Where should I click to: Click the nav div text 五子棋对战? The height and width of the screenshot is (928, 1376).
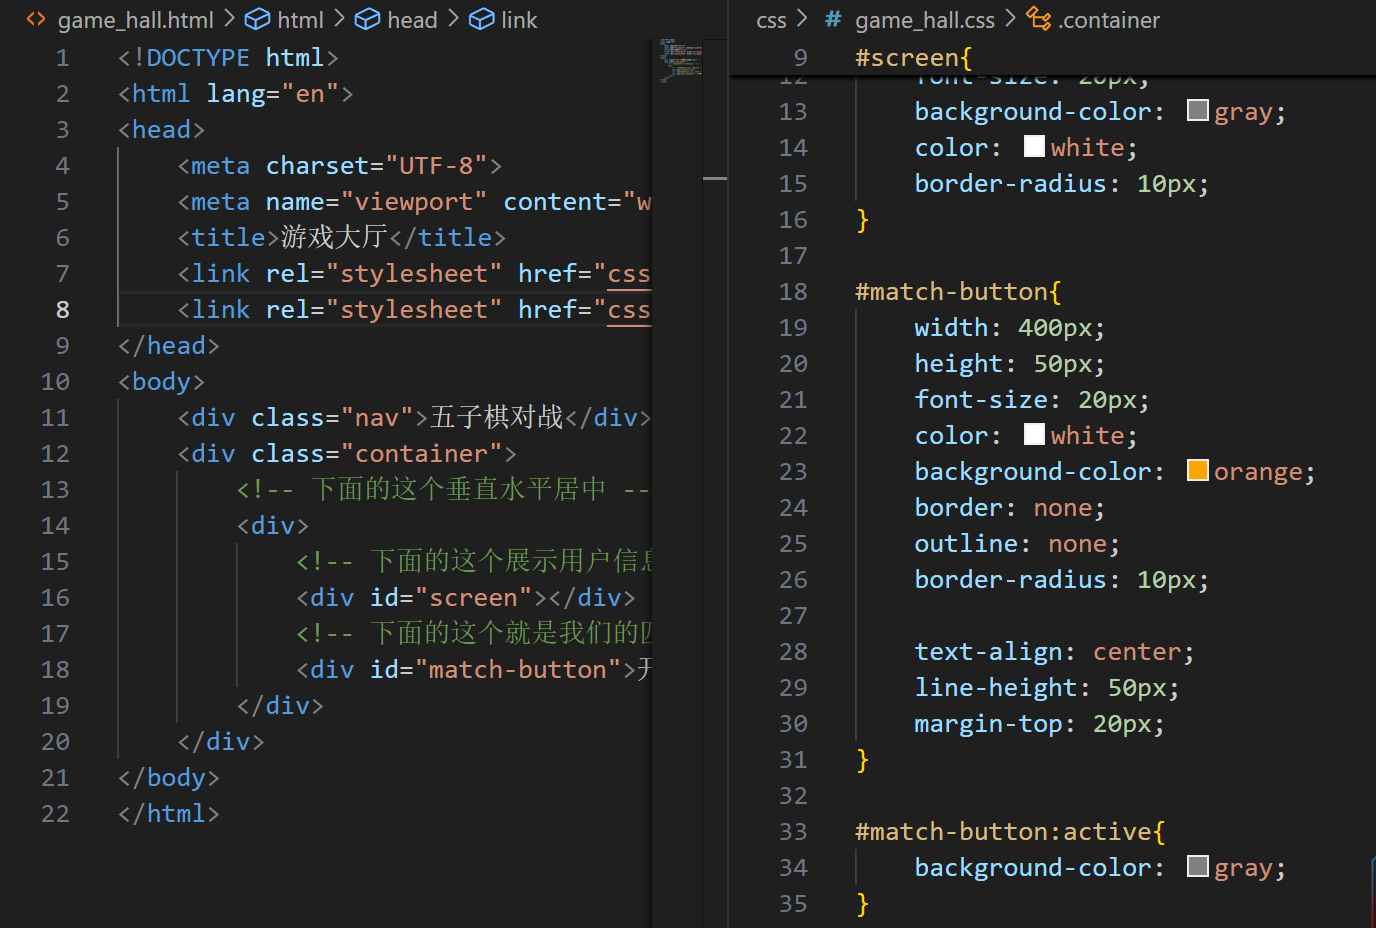pyautogui.click(x=497, y=417)
